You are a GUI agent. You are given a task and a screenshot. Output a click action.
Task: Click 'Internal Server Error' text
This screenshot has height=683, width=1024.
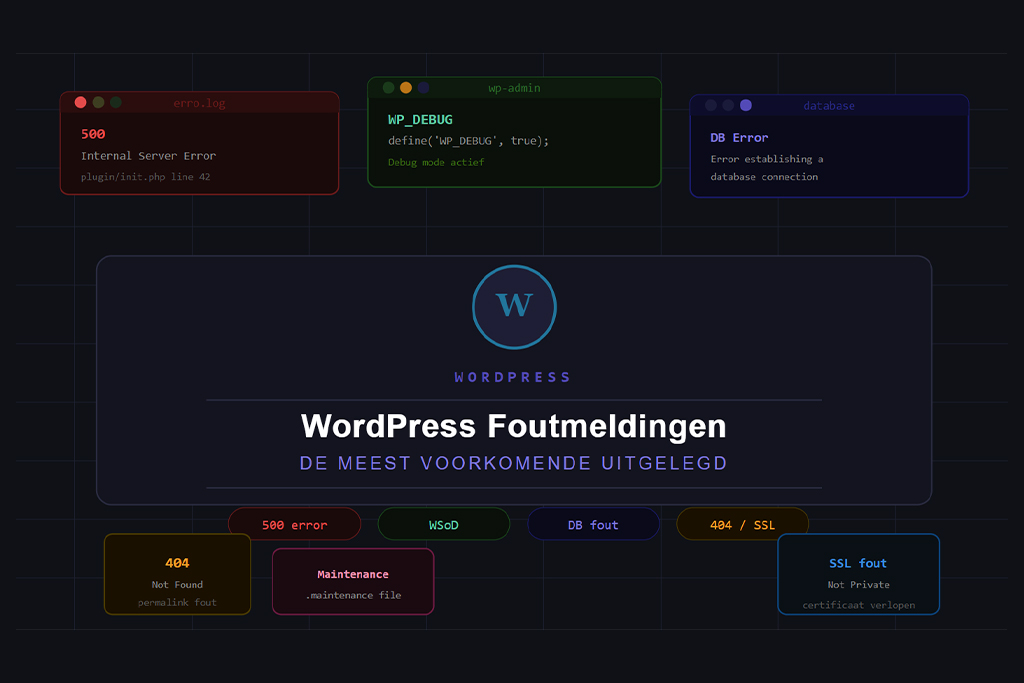click(148, 155)
